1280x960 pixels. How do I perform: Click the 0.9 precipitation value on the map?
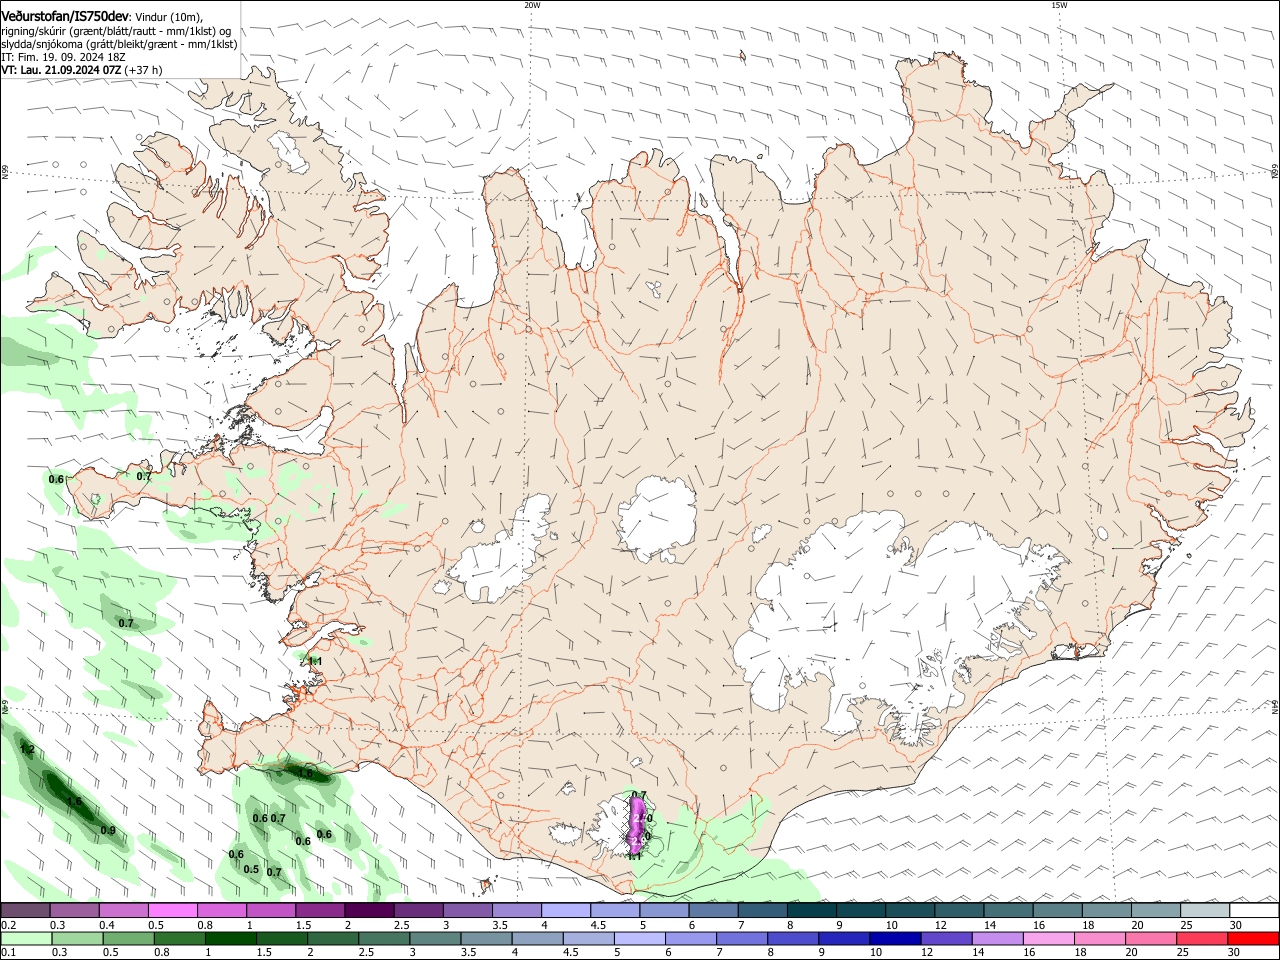pyautogui.click(x=108, y=830)
